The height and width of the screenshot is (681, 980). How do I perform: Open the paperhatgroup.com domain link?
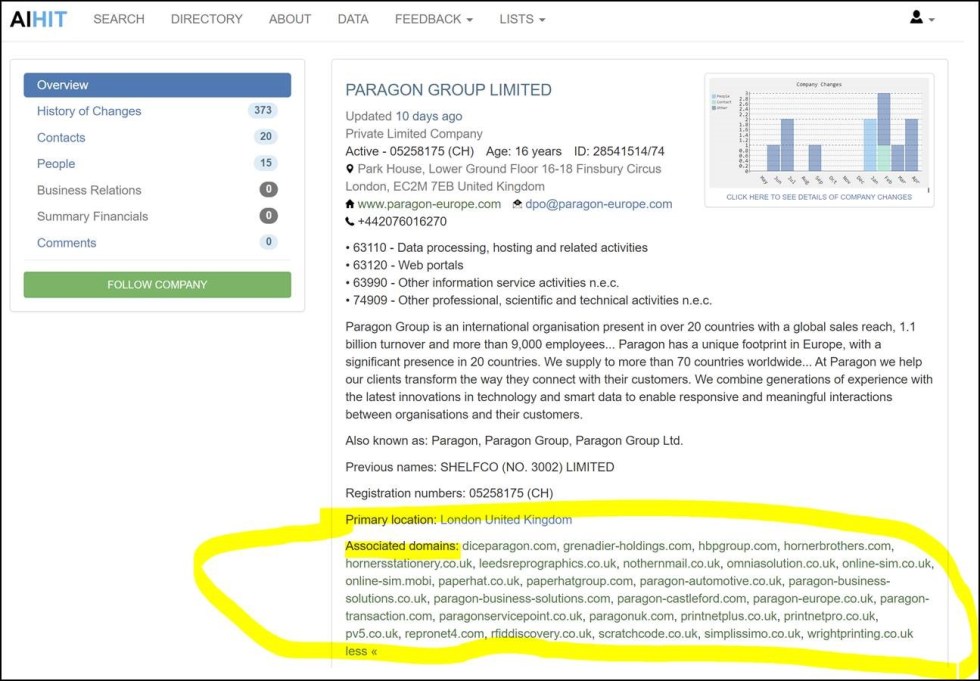point(579,581)
